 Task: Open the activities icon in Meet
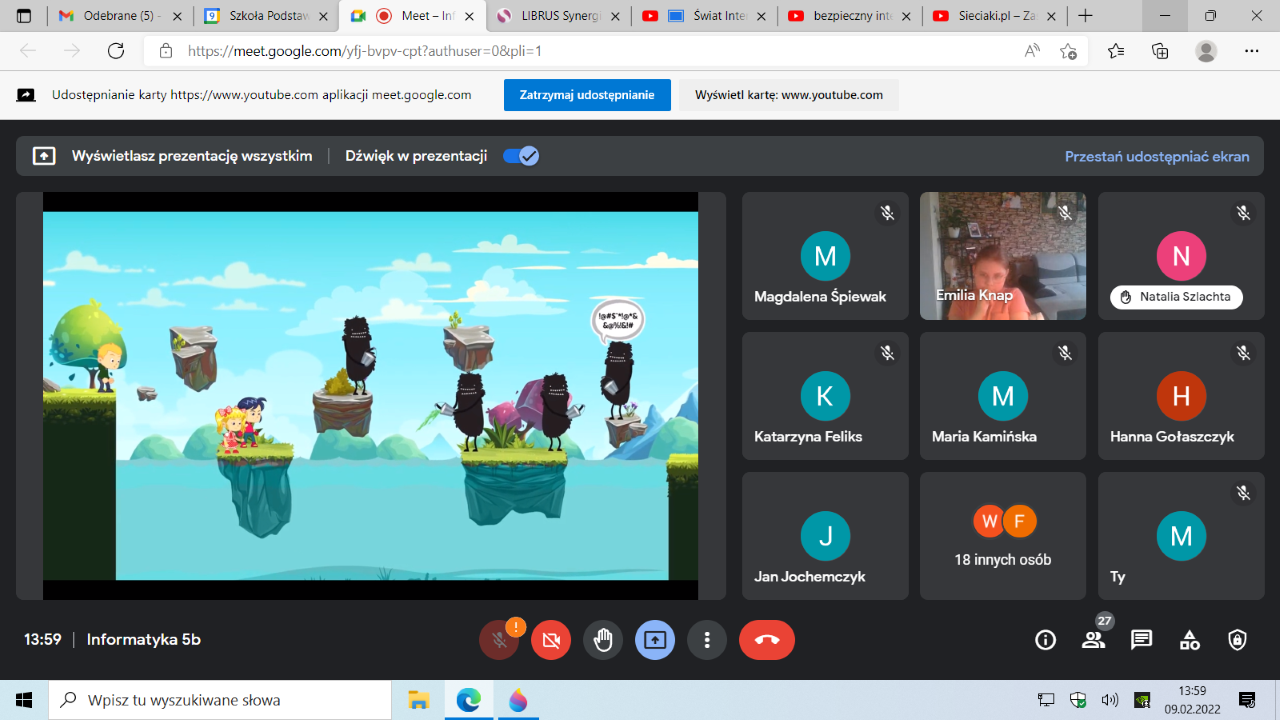pyautogui.click(x=1190, y=640)
